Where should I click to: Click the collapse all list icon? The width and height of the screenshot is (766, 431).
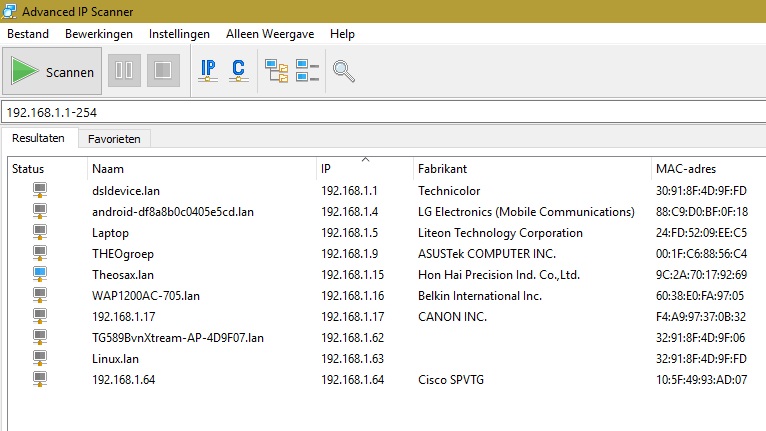[307, 71]
